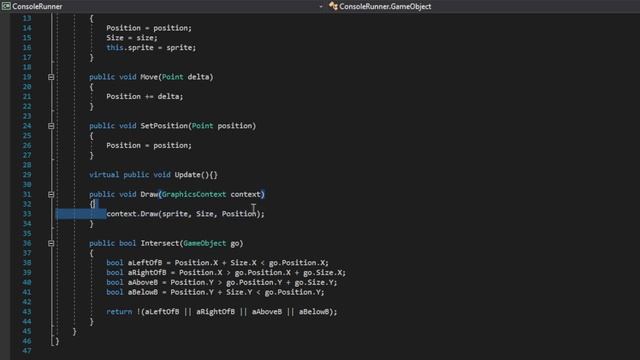The height and width of the screenshot is (360, 640).
Task: Click 'Position = position;' on line 26
Action: point(149,145)
